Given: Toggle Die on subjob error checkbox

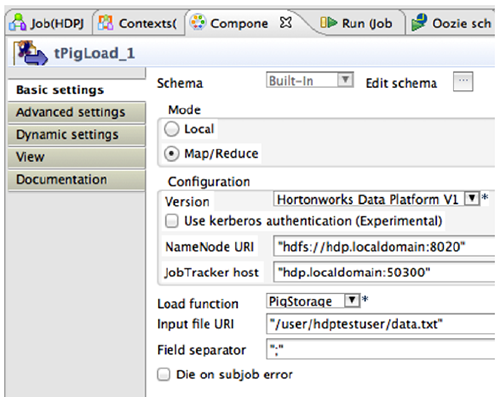Looking at the screenshot, I should pyautogui.click(x=164, y=374).
